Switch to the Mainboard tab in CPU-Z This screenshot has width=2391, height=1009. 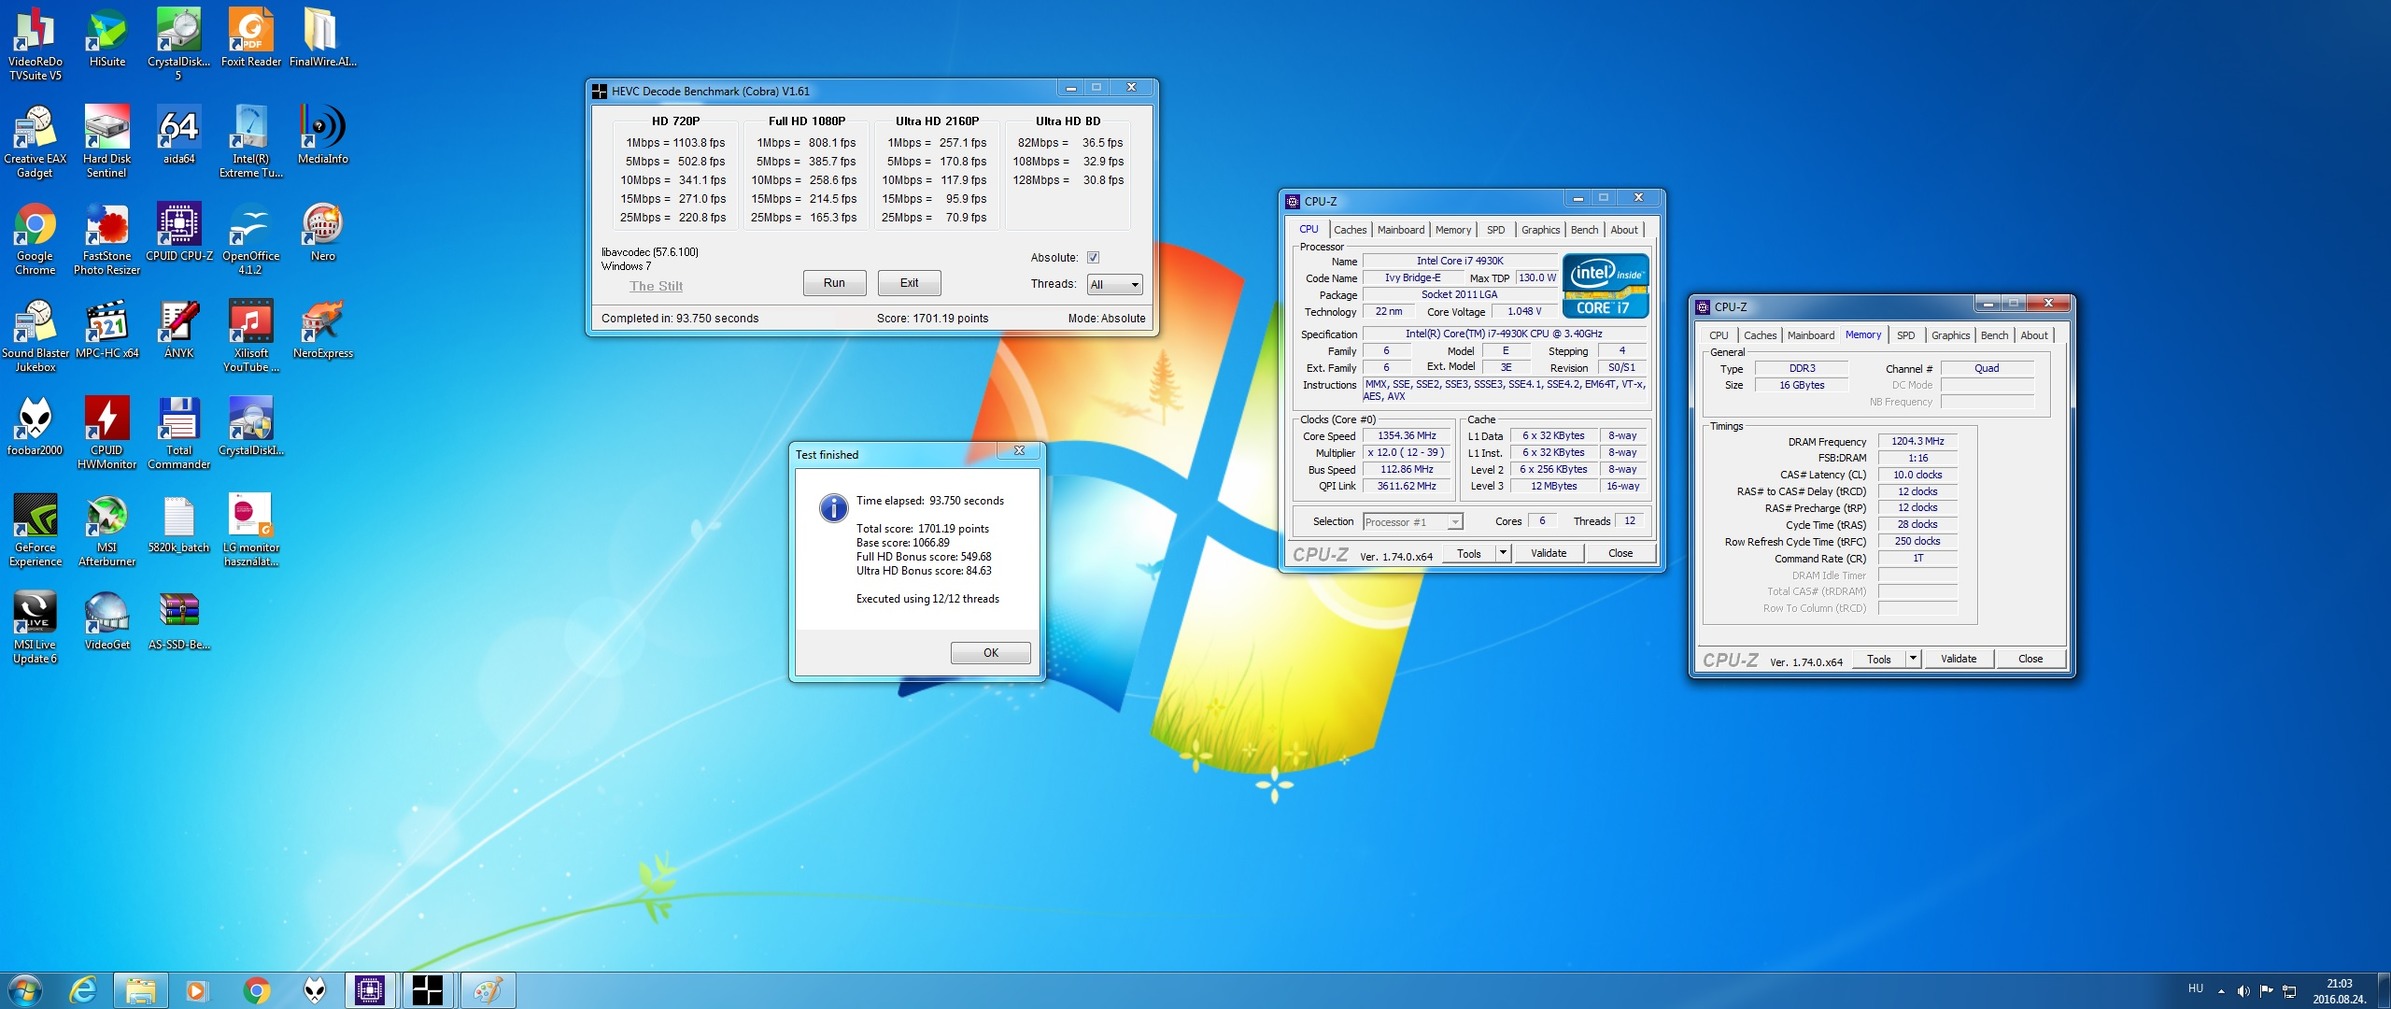[x=1400, y=230]
